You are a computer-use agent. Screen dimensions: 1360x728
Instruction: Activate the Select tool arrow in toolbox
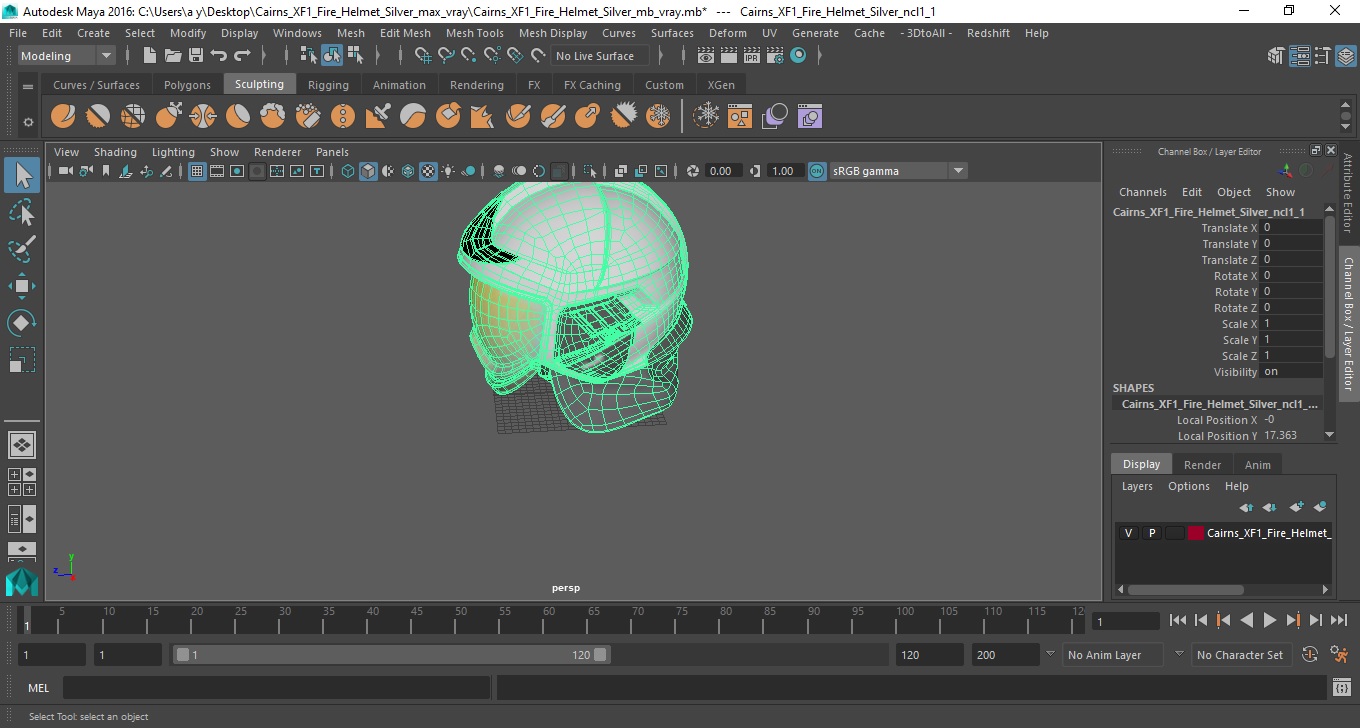[22, 175]
